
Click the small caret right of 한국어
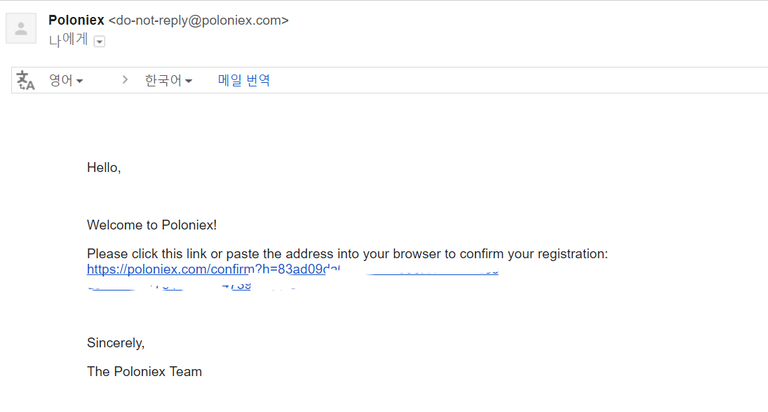189,81
